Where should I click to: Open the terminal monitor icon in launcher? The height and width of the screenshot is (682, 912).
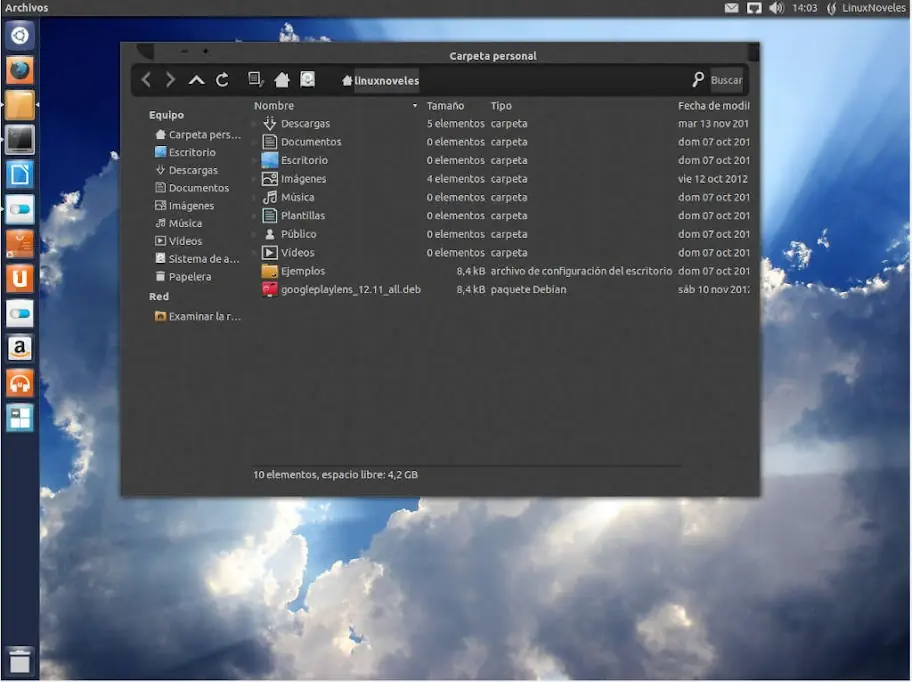[x=20, y=140]
